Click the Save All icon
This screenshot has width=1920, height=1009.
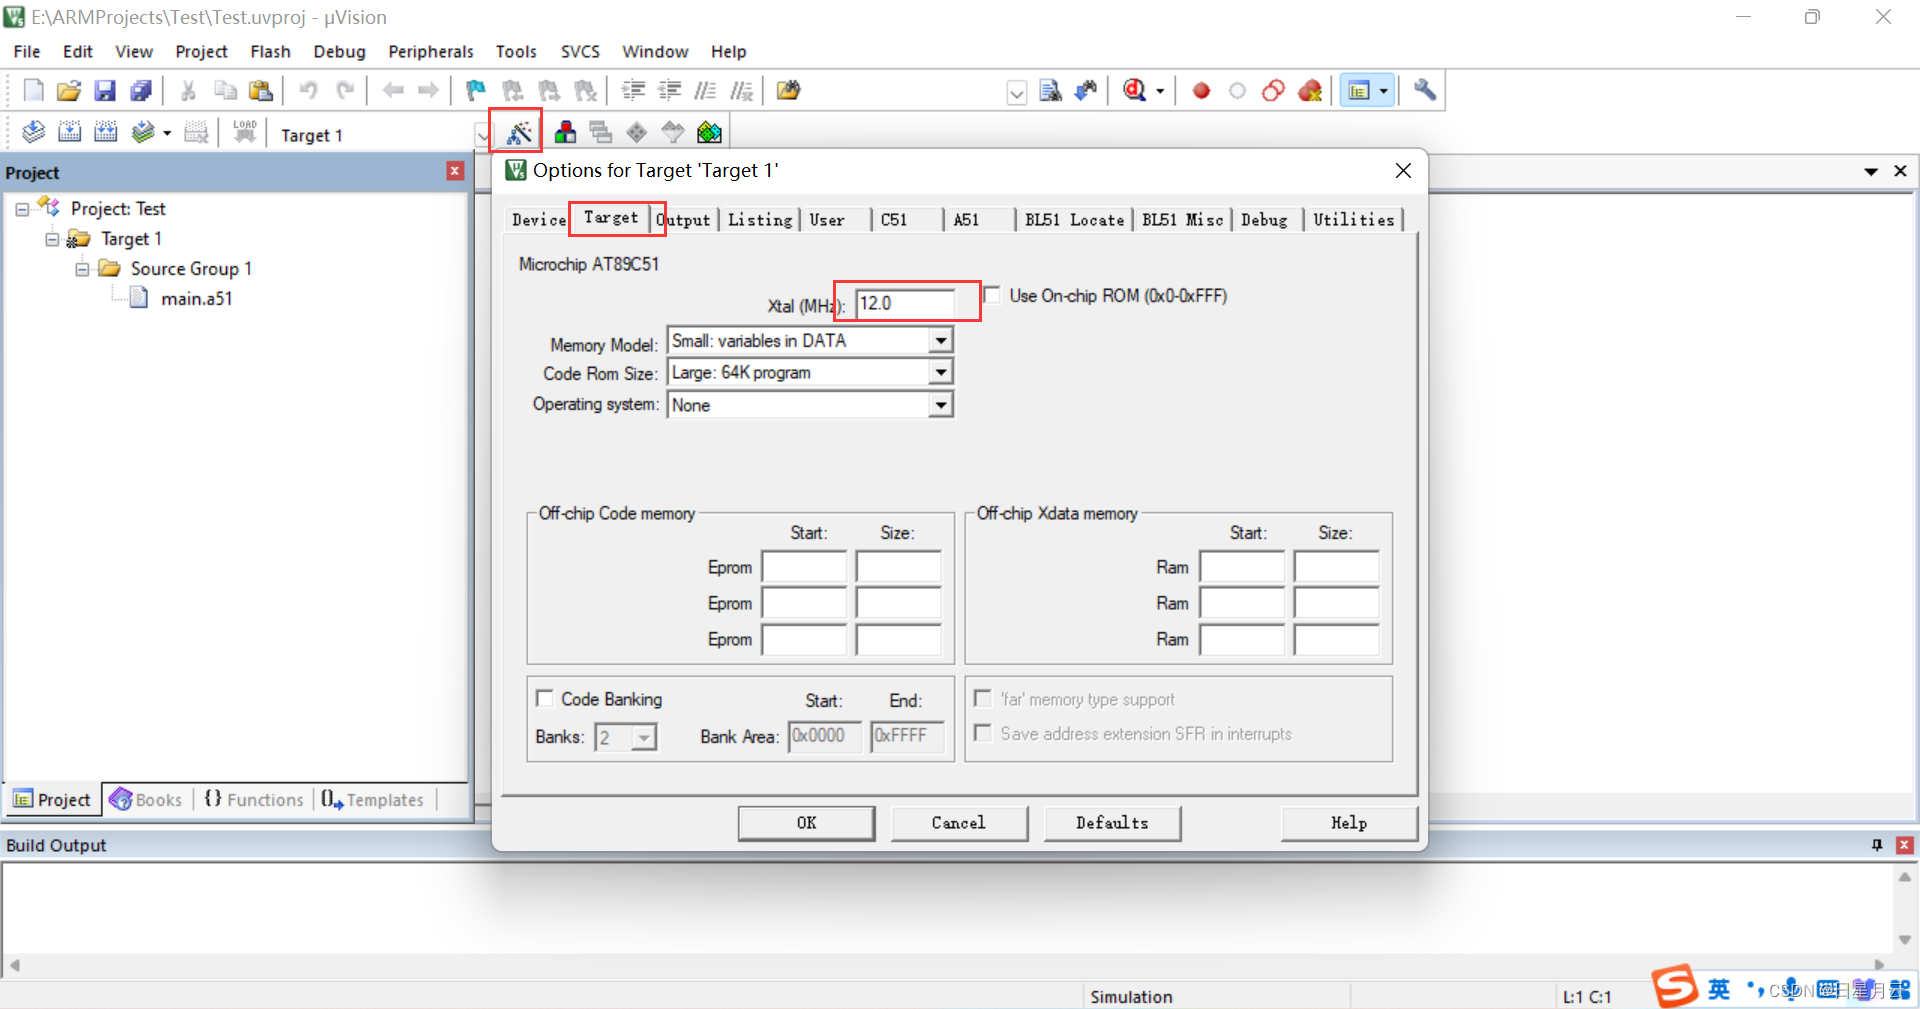[x=141, y=91]
